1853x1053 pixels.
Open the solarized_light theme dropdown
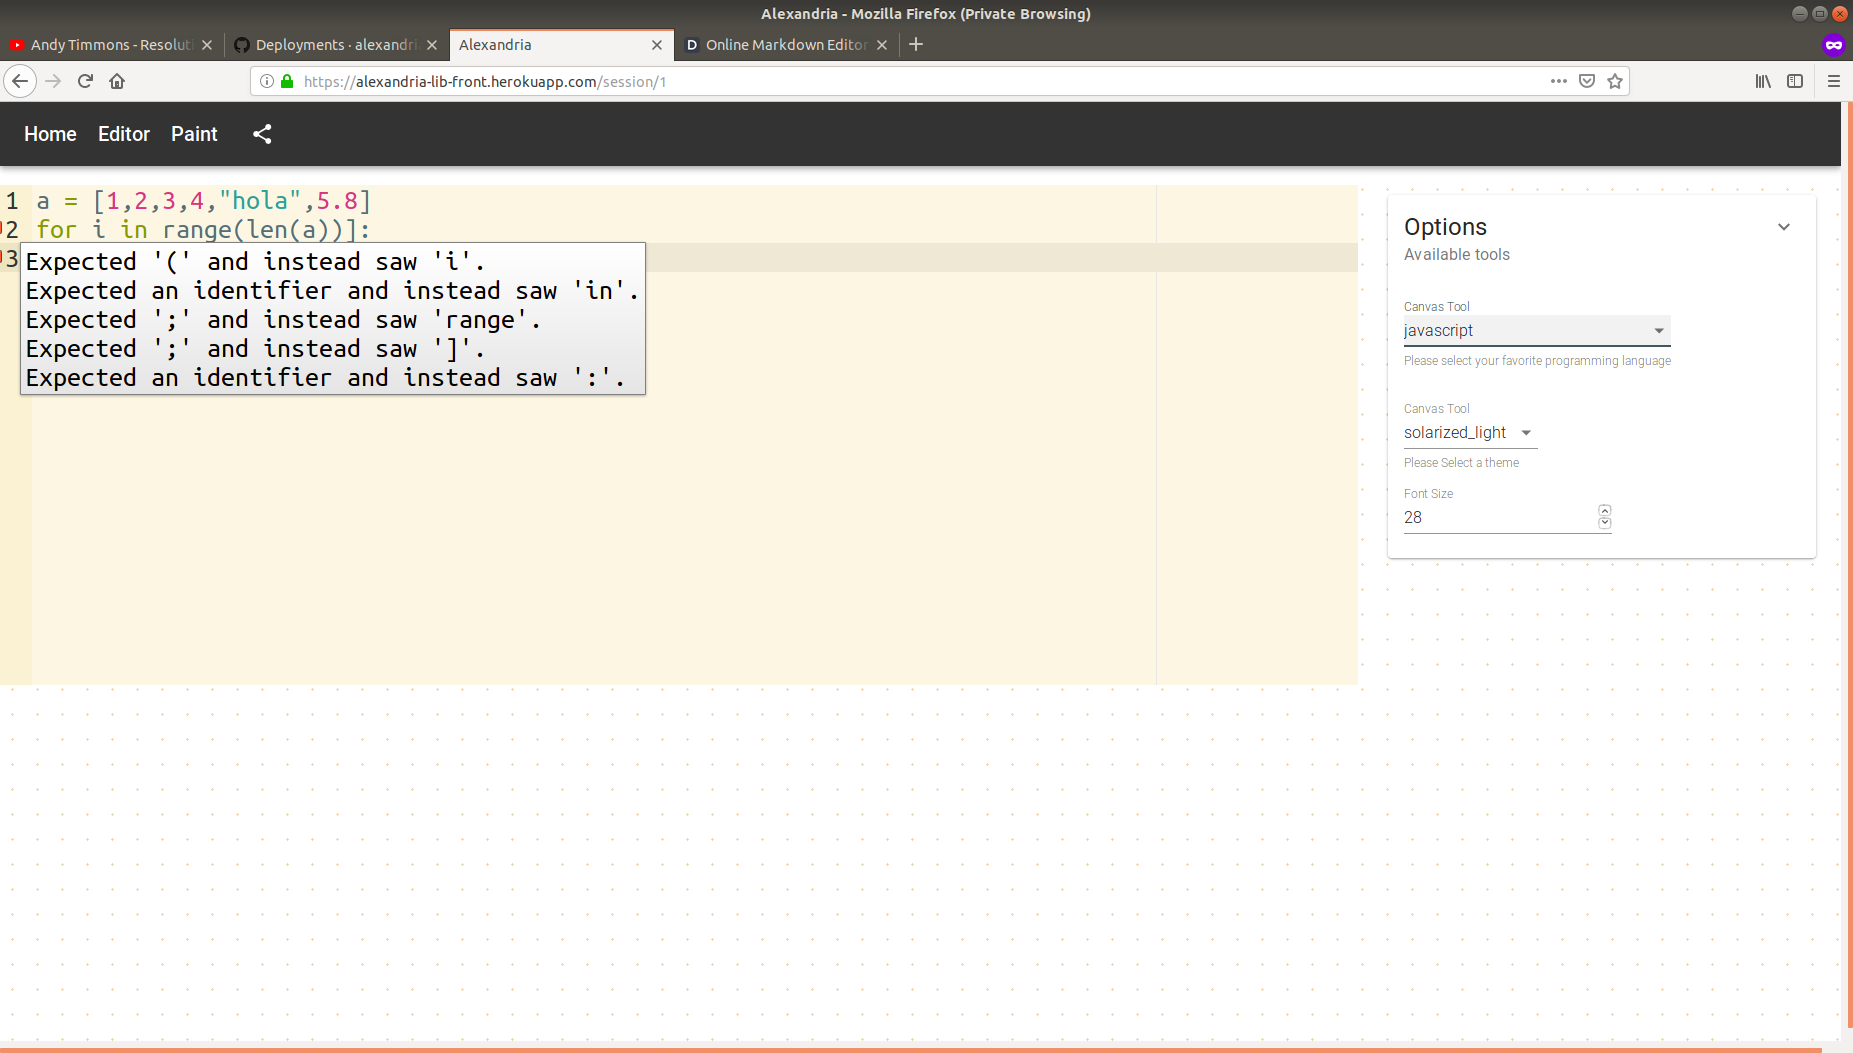(x=1470, y=433)
